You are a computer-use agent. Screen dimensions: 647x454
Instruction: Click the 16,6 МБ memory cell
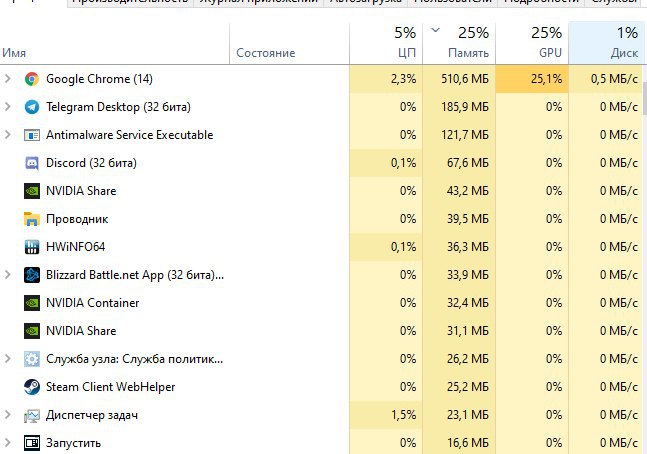(x=459, y=442)
